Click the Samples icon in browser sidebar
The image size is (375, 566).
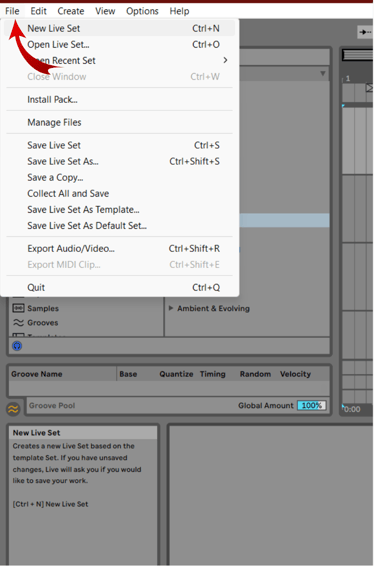[18, 308]
